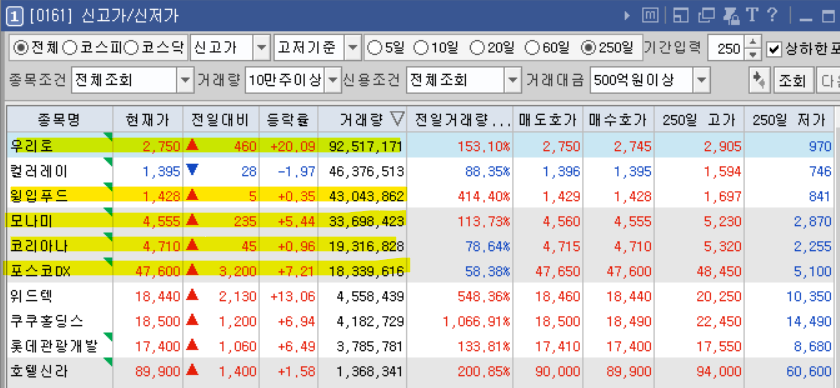Click the blue down arrow in 컬러레이 row

pos(192,170)
